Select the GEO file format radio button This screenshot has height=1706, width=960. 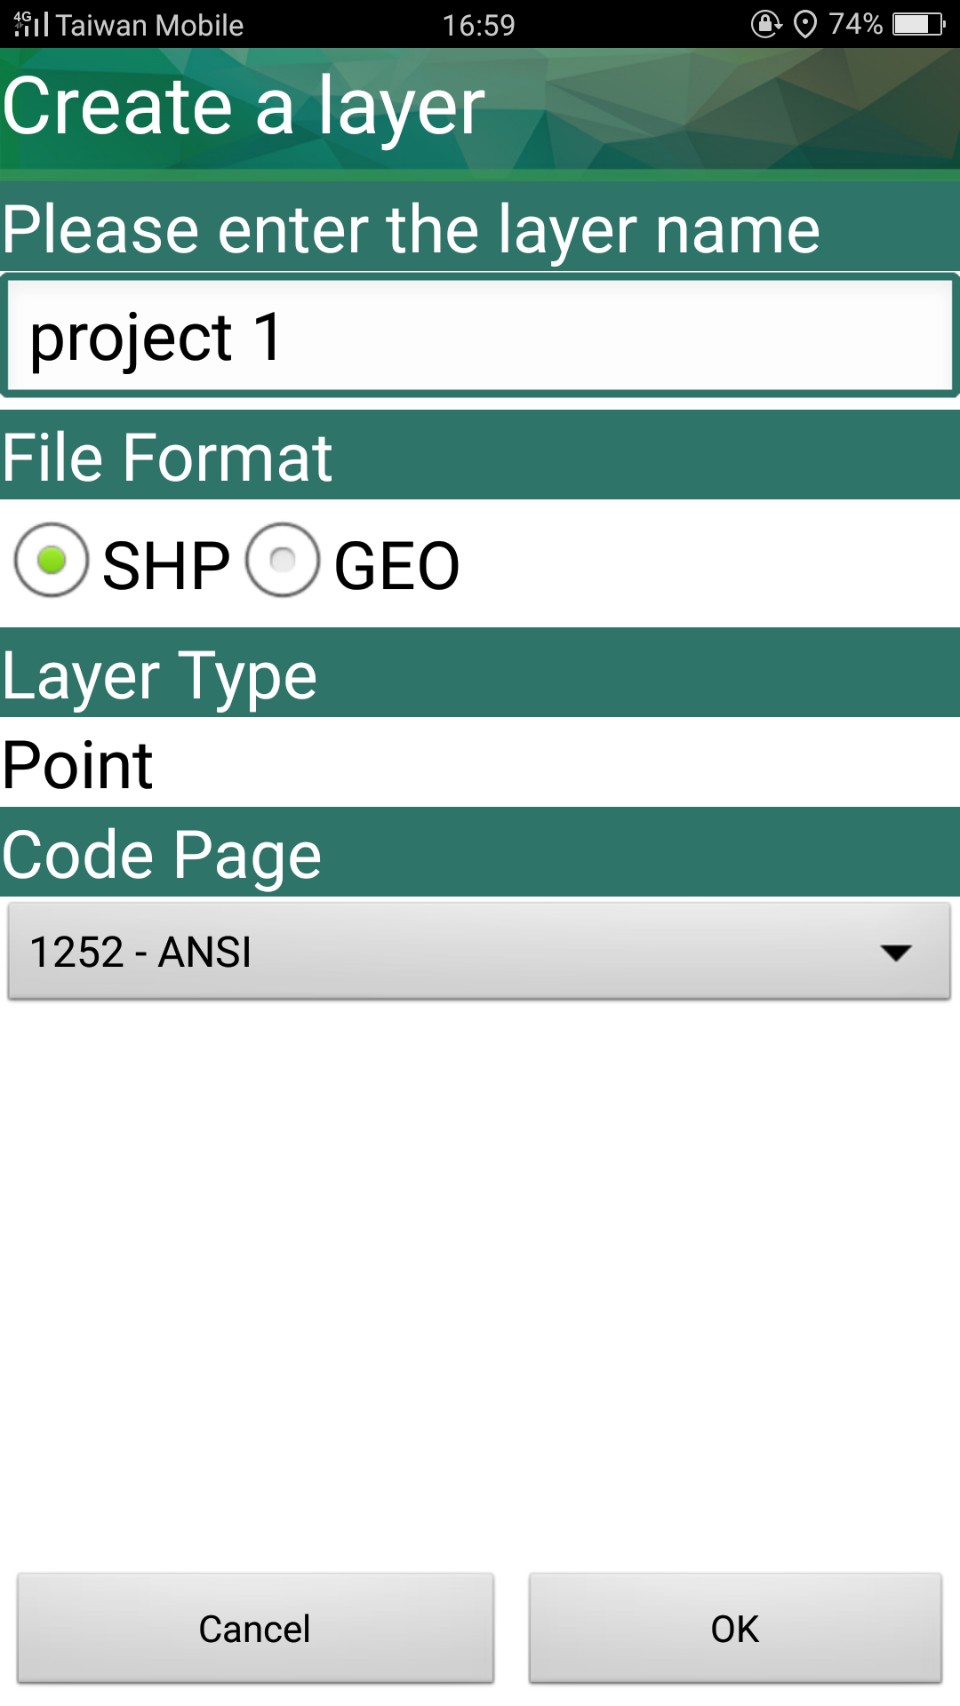click(283, 561)
